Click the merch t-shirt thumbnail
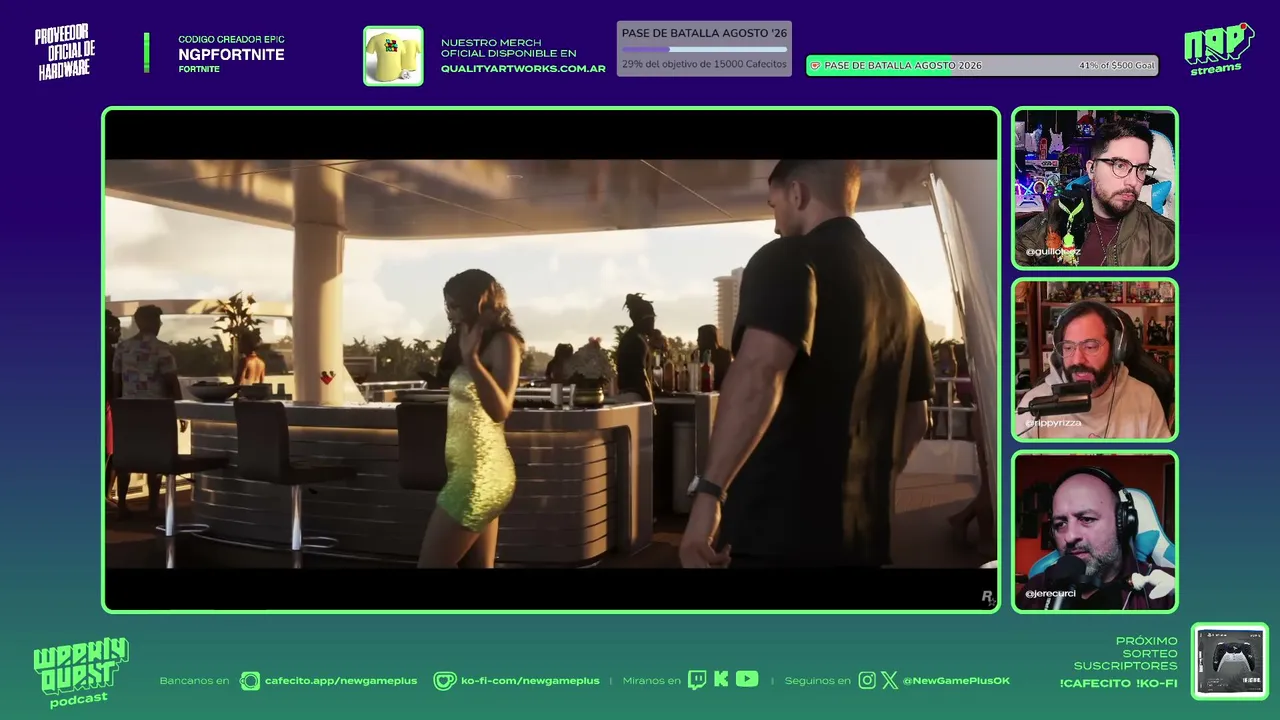Viewport: 1280px width, 720px height. pyautogui.click(x=393, y=56)
